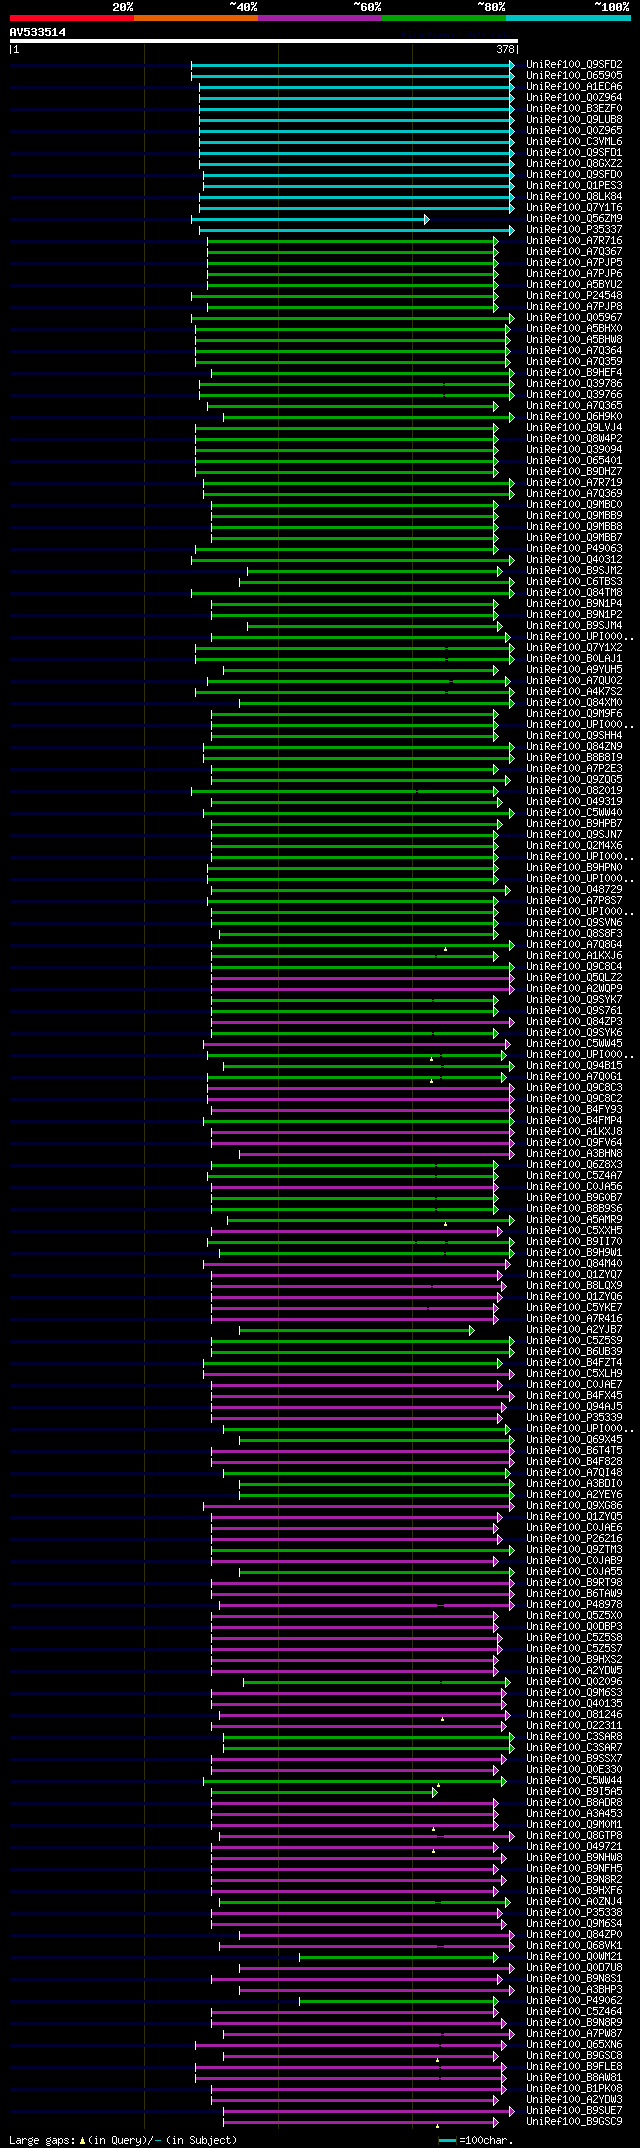Open hit UniRef100_Q9SFD2
The height and width of the screenshot is (2148, 640).
[x=574, y=65]
